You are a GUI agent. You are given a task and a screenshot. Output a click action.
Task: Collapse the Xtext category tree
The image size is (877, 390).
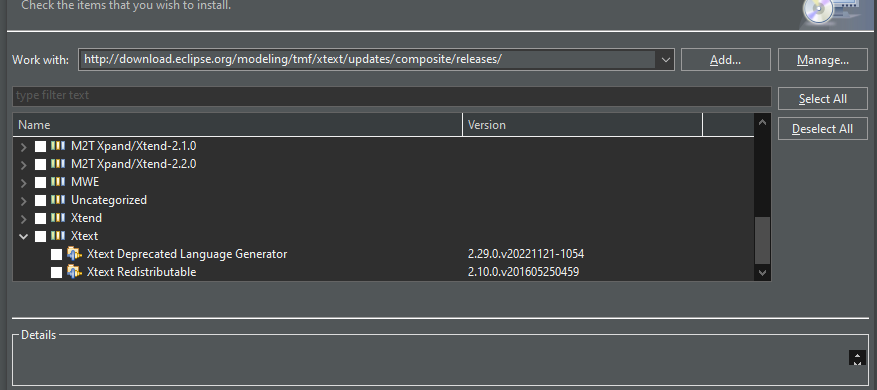(23, 236)
